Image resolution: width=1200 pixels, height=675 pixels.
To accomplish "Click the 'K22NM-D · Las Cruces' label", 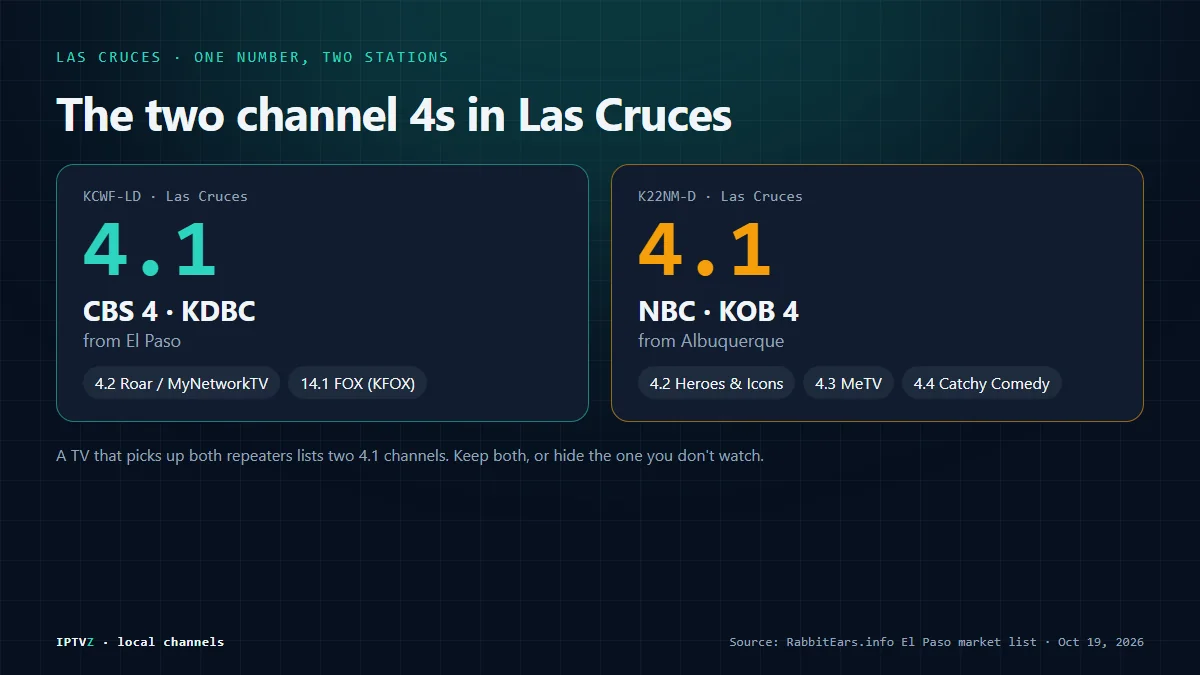I will coord(720,196).
